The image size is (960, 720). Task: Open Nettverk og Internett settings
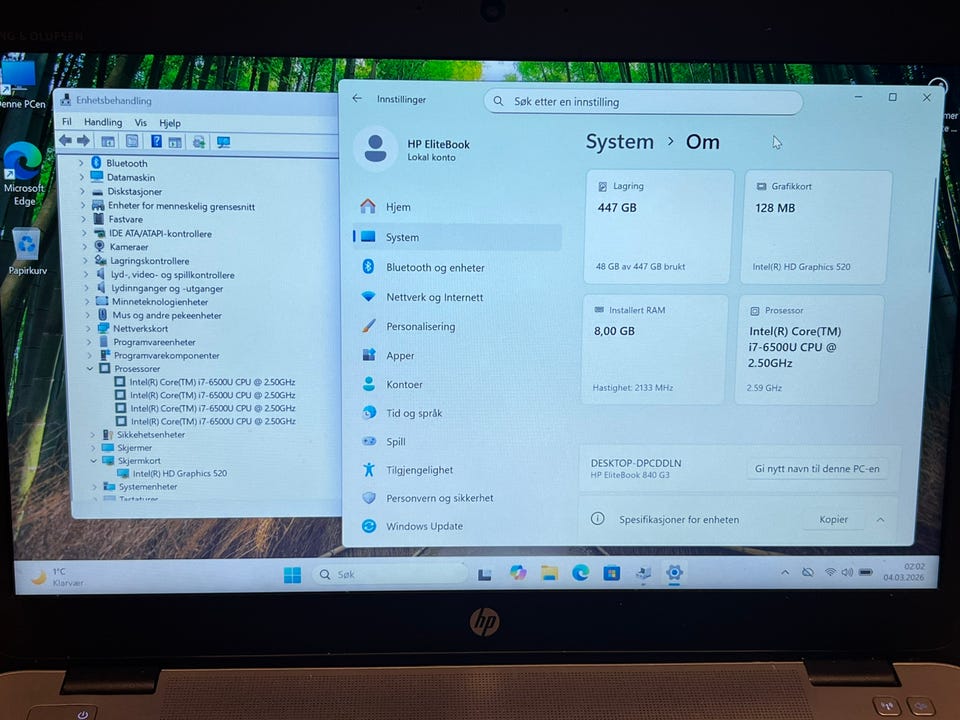[x=457, y=297]
